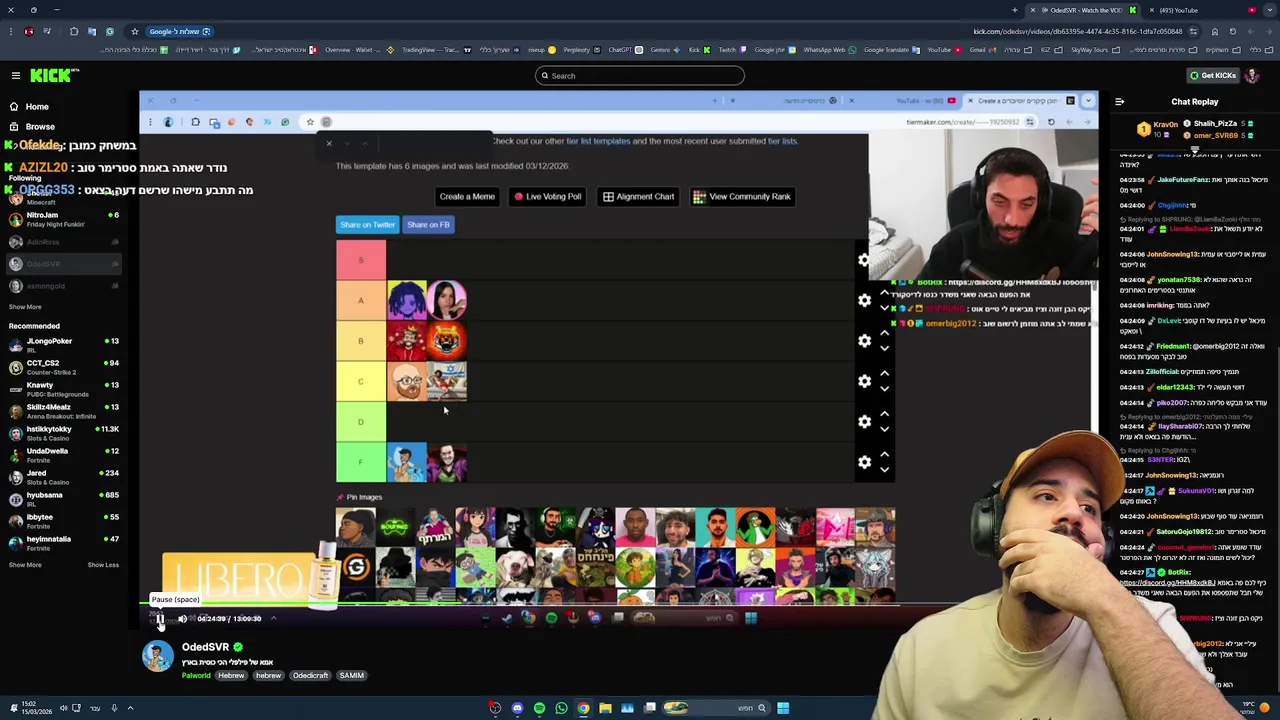Open Home in Kick sidebar

pos(37,106)
